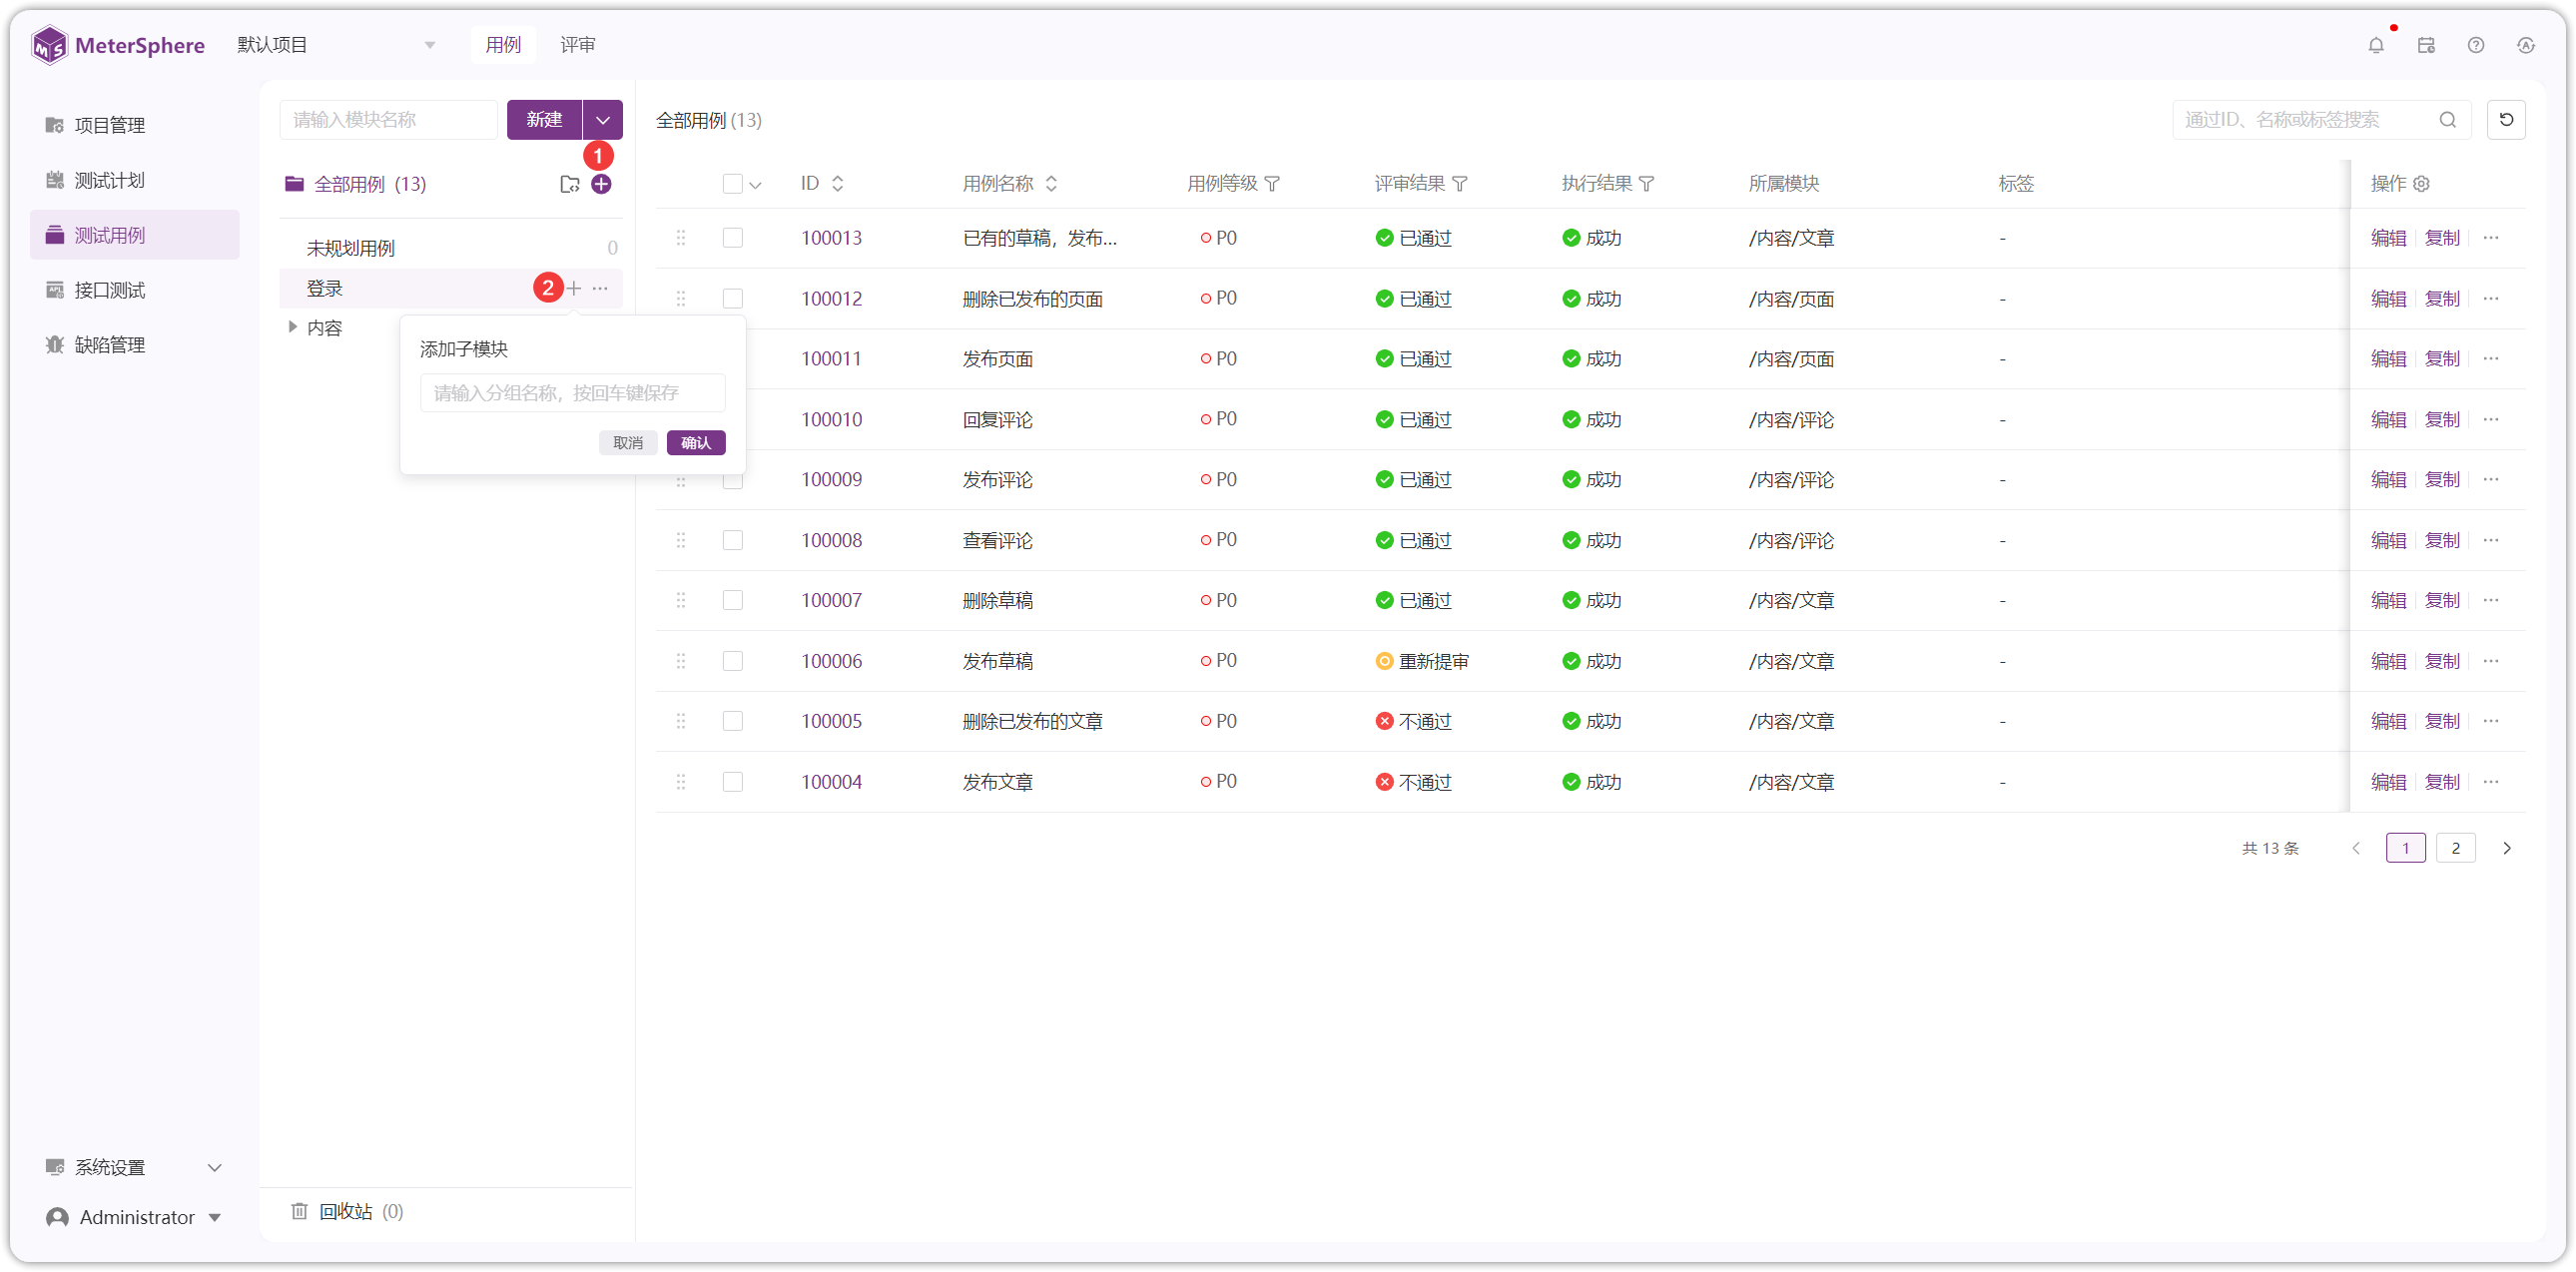Image resolution: width=2576 pixels, height=1272 pixels.
Task: Open the more actions dots for case 100008
Action: [x=2491, y=540]
